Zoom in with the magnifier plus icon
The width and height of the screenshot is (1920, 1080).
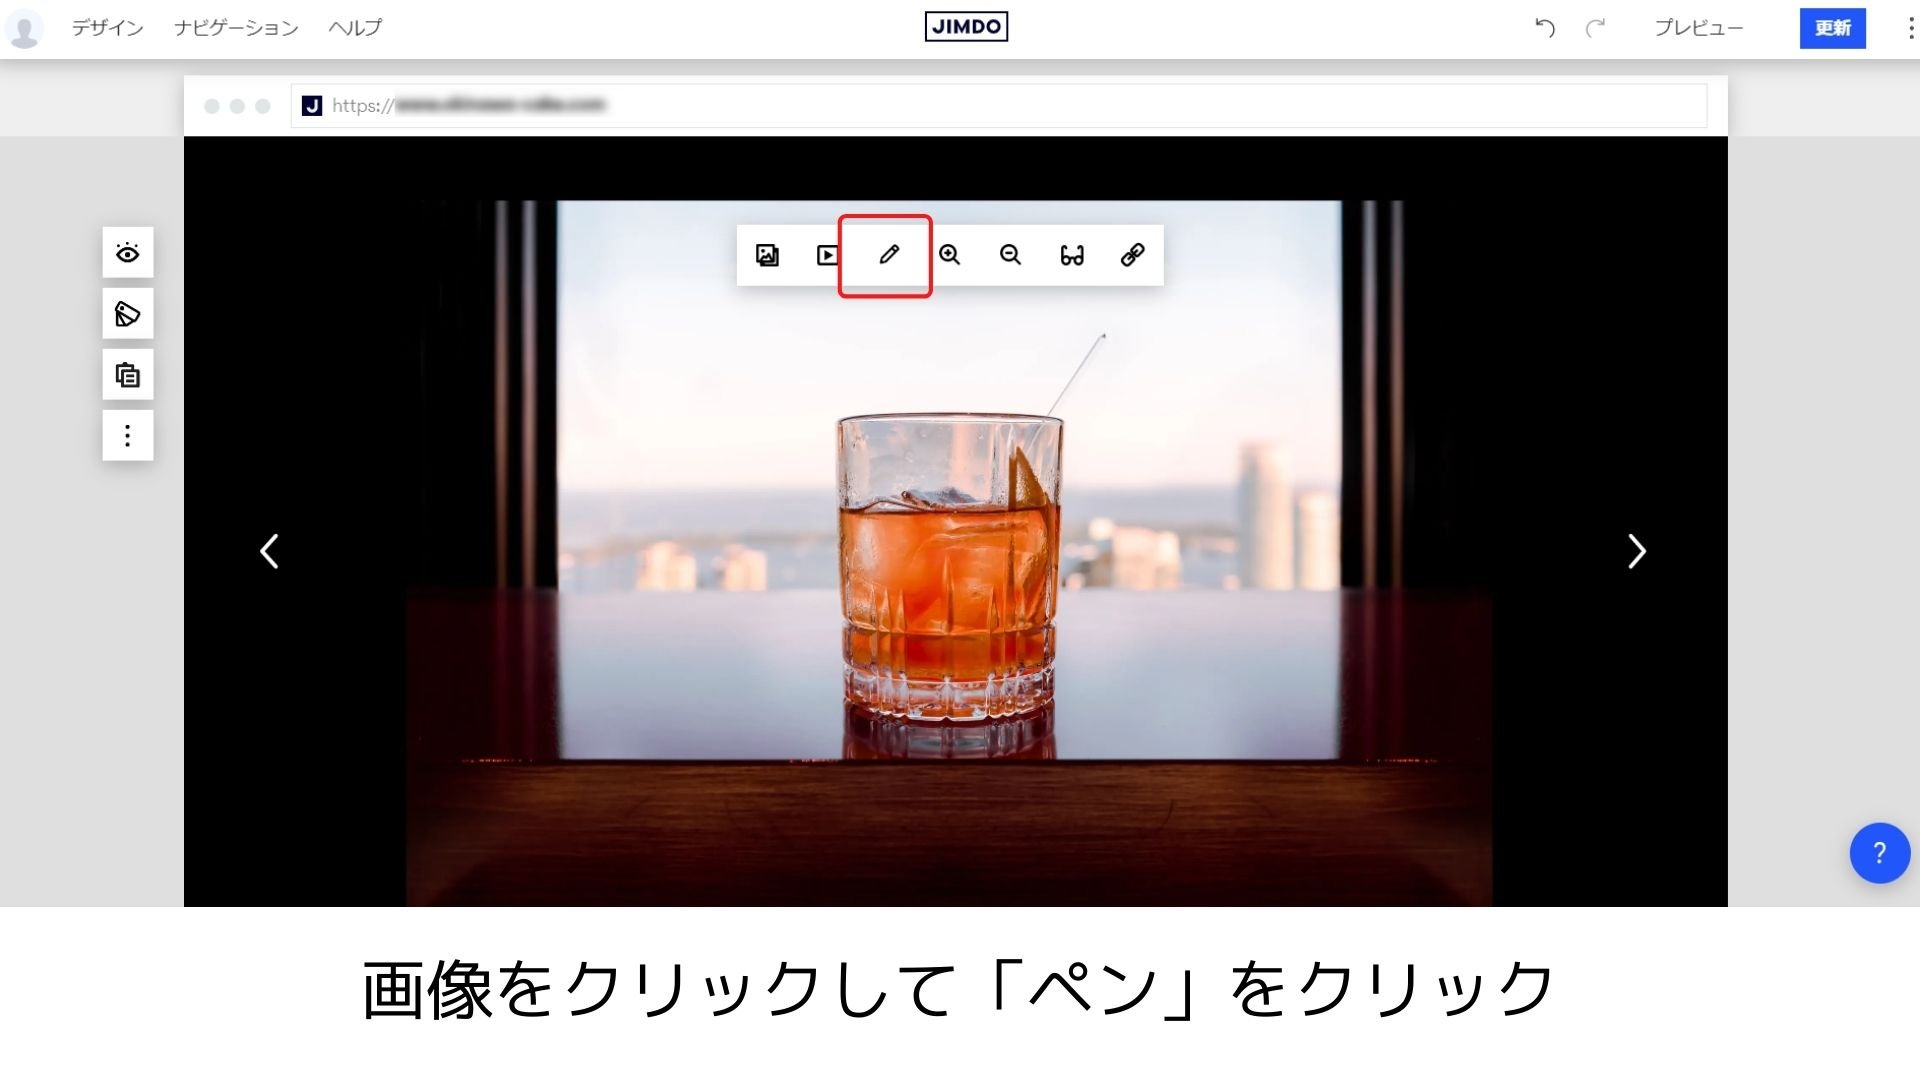coord(949,255)
